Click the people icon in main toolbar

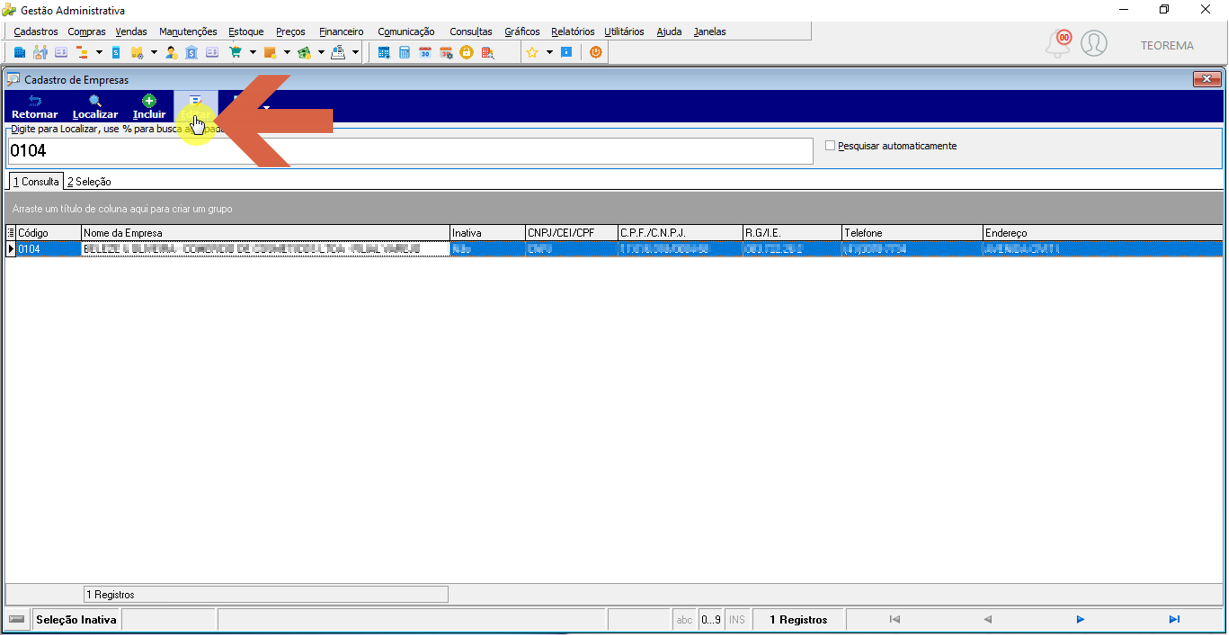(40, 52)
